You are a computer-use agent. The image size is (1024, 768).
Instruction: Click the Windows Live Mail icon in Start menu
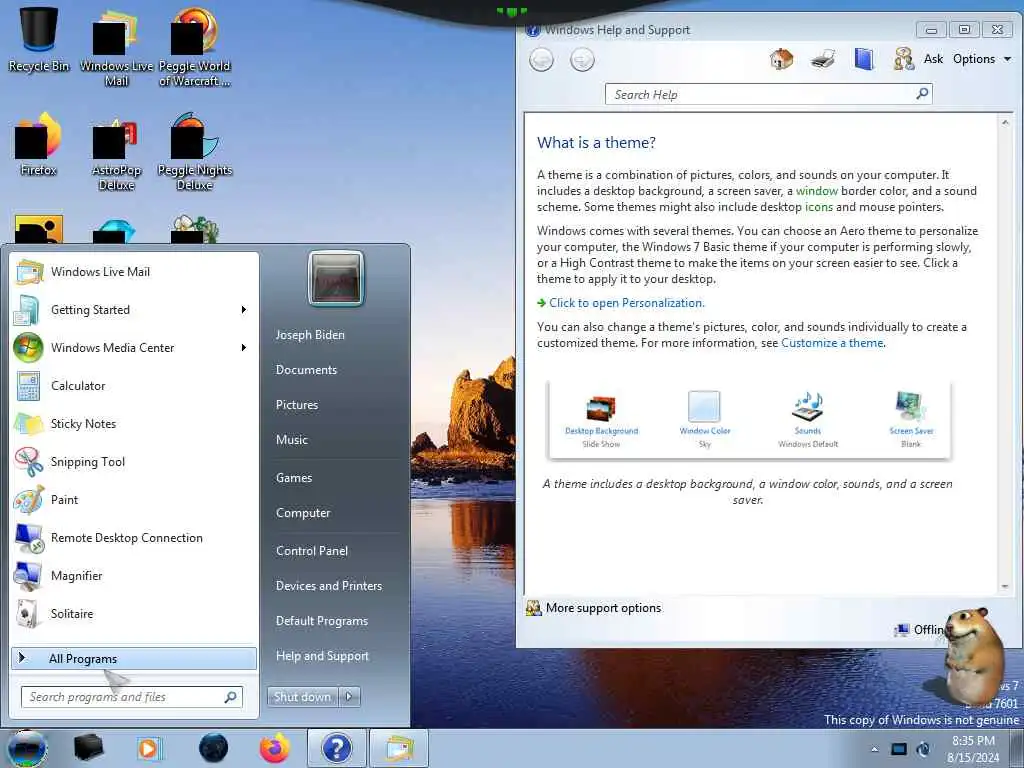(x=29, y=272)
